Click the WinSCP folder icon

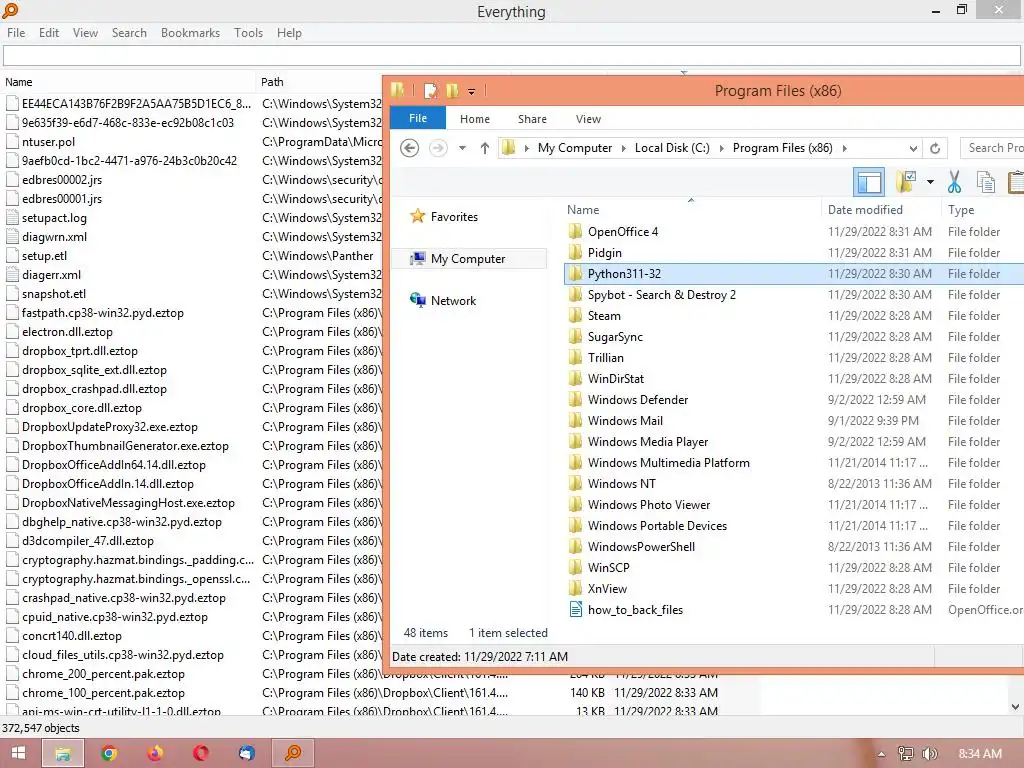pyautogui.click(x=575, y=568)
